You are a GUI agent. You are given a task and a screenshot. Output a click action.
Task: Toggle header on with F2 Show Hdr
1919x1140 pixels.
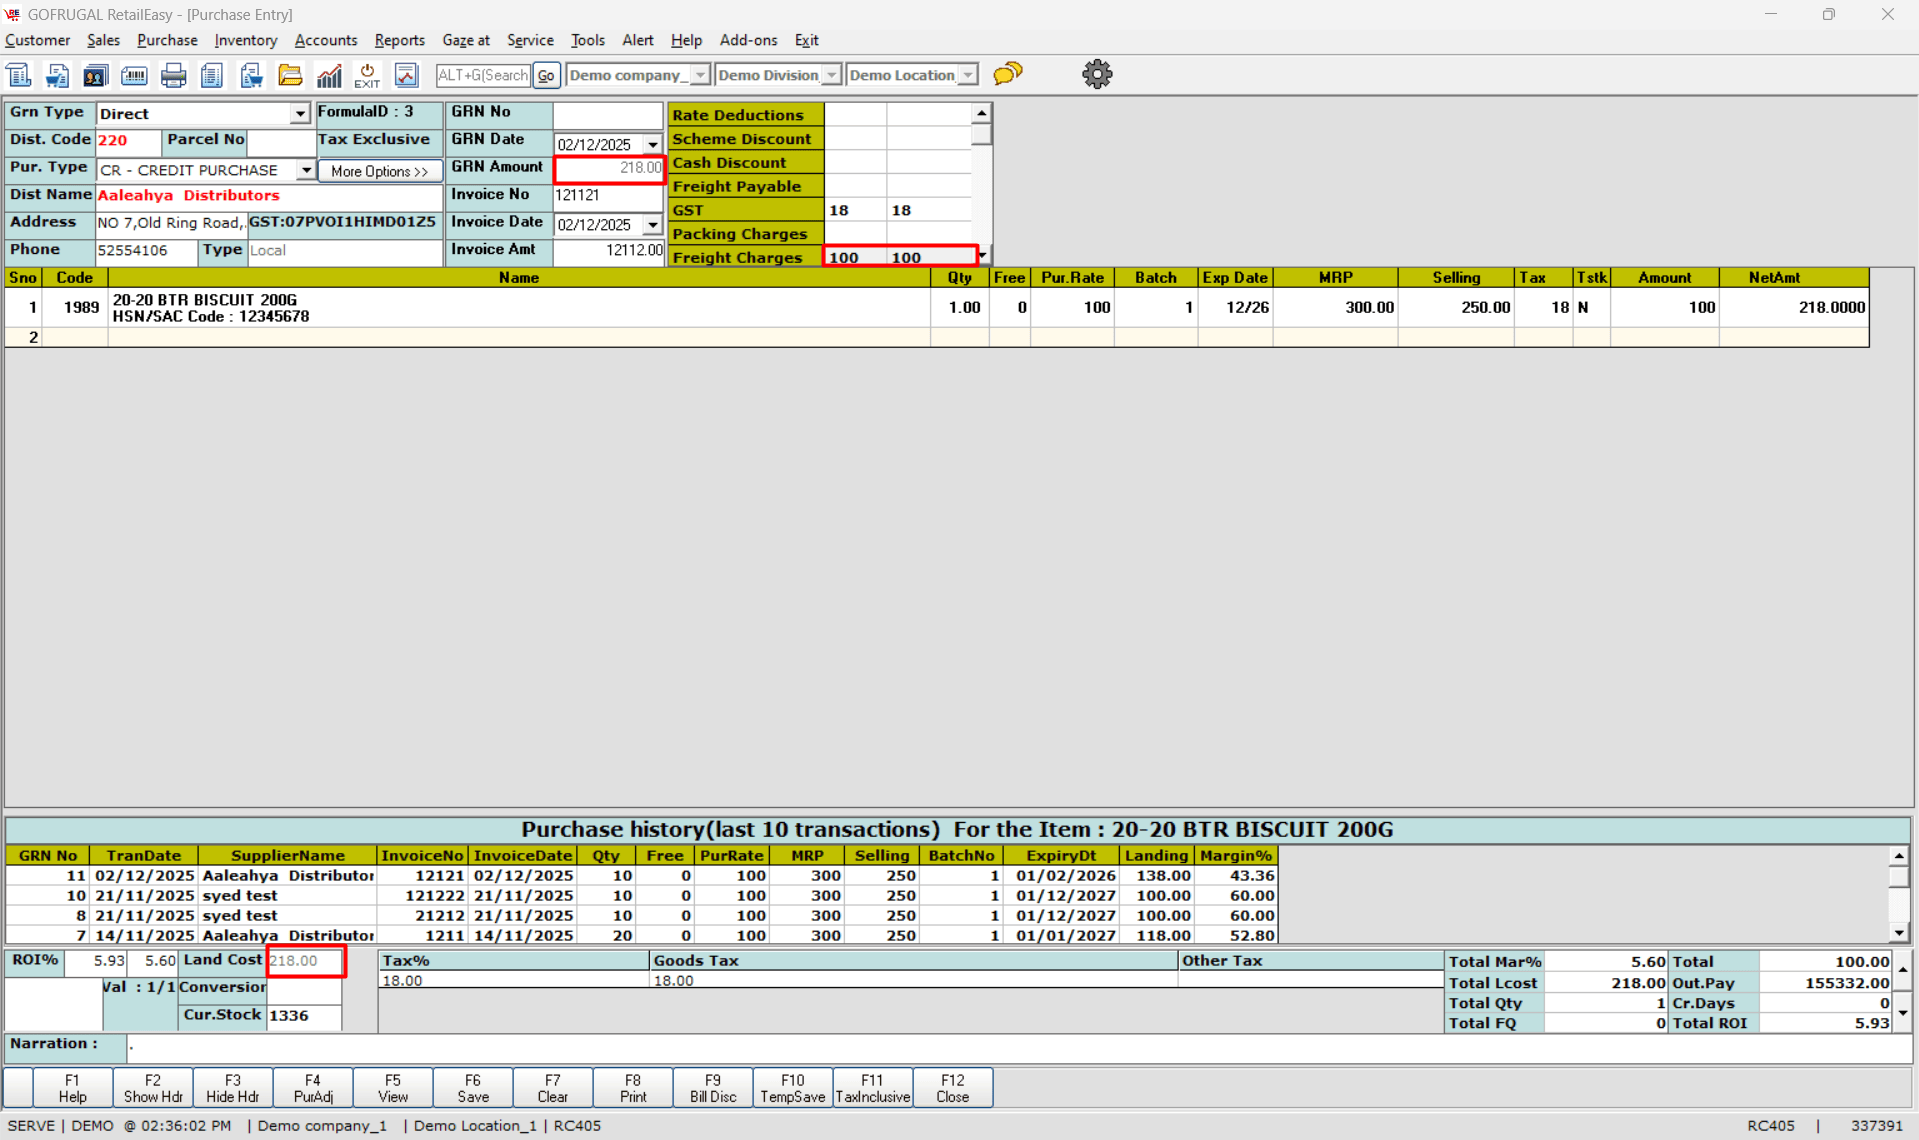(152, 1088)
